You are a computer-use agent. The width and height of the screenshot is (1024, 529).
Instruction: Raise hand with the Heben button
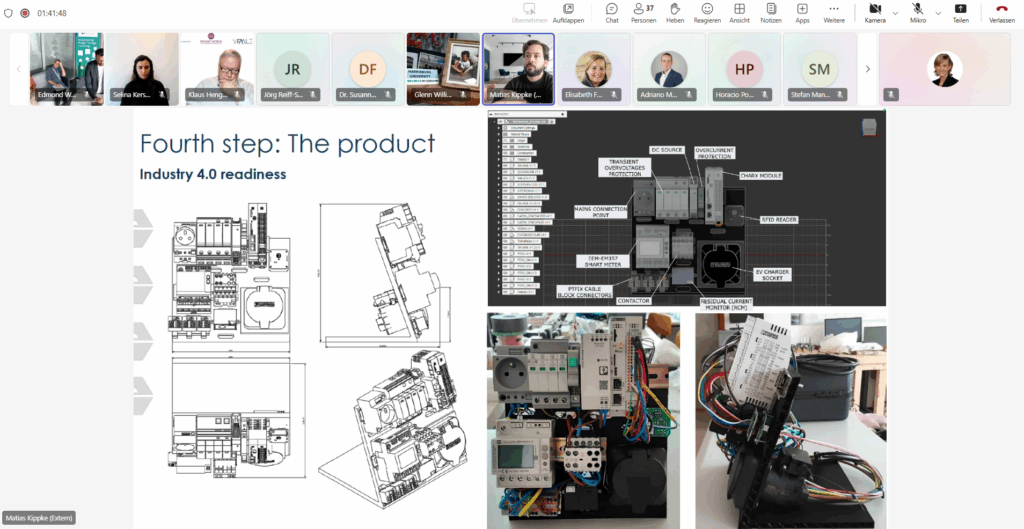pyautogui.click(x=675, y=12)
